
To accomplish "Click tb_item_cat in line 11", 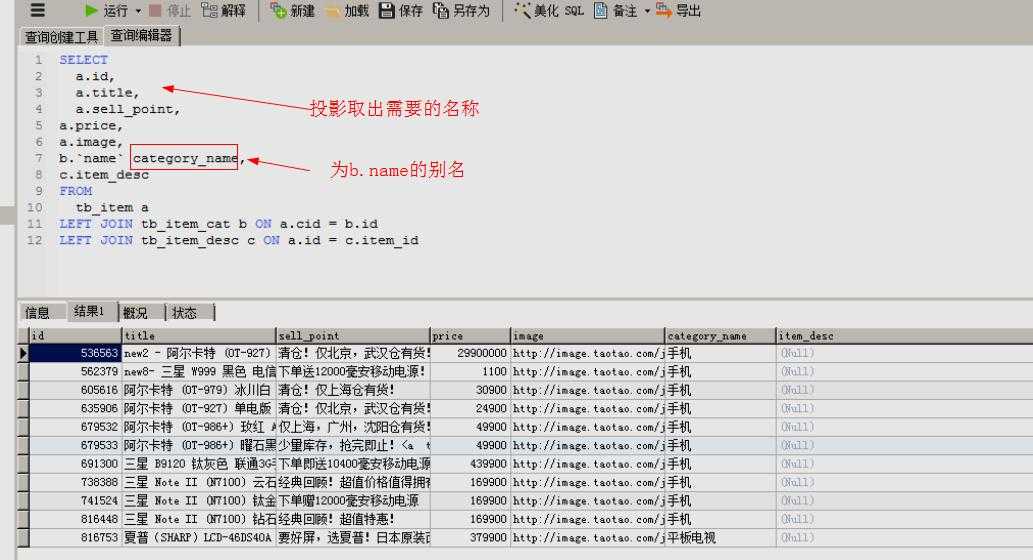I will [x=185, y=224].
